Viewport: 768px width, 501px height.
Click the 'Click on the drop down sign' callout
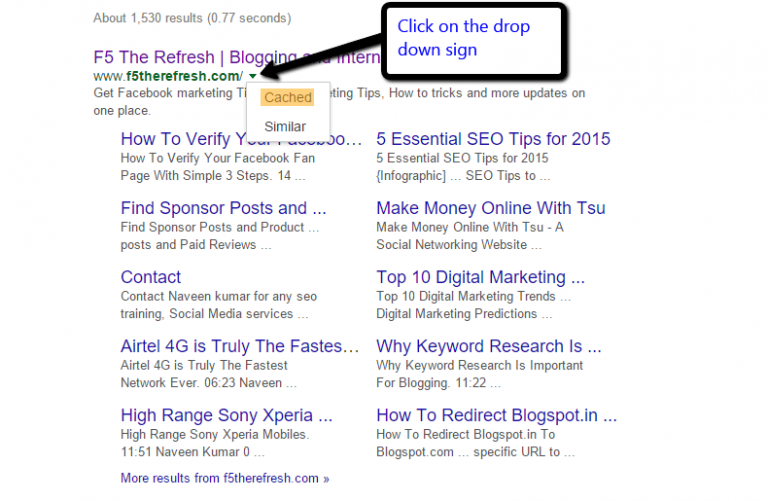465,38
